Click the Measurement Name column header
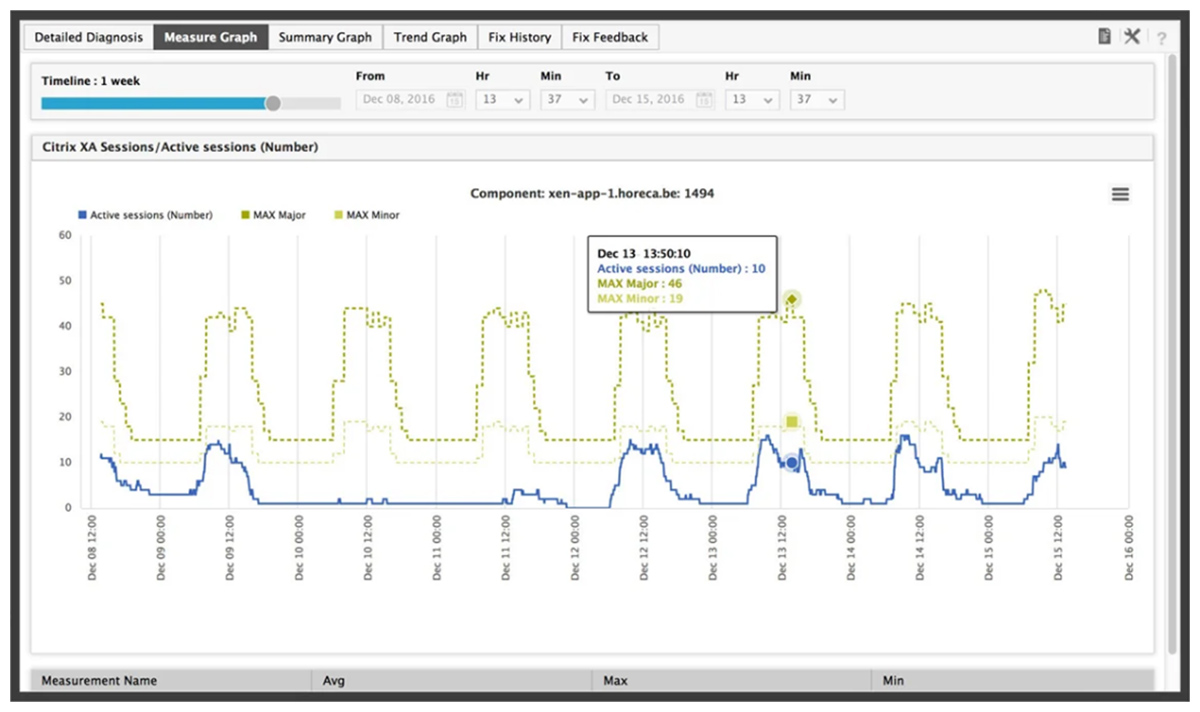The image size is (1200, 712). point(171,680)
